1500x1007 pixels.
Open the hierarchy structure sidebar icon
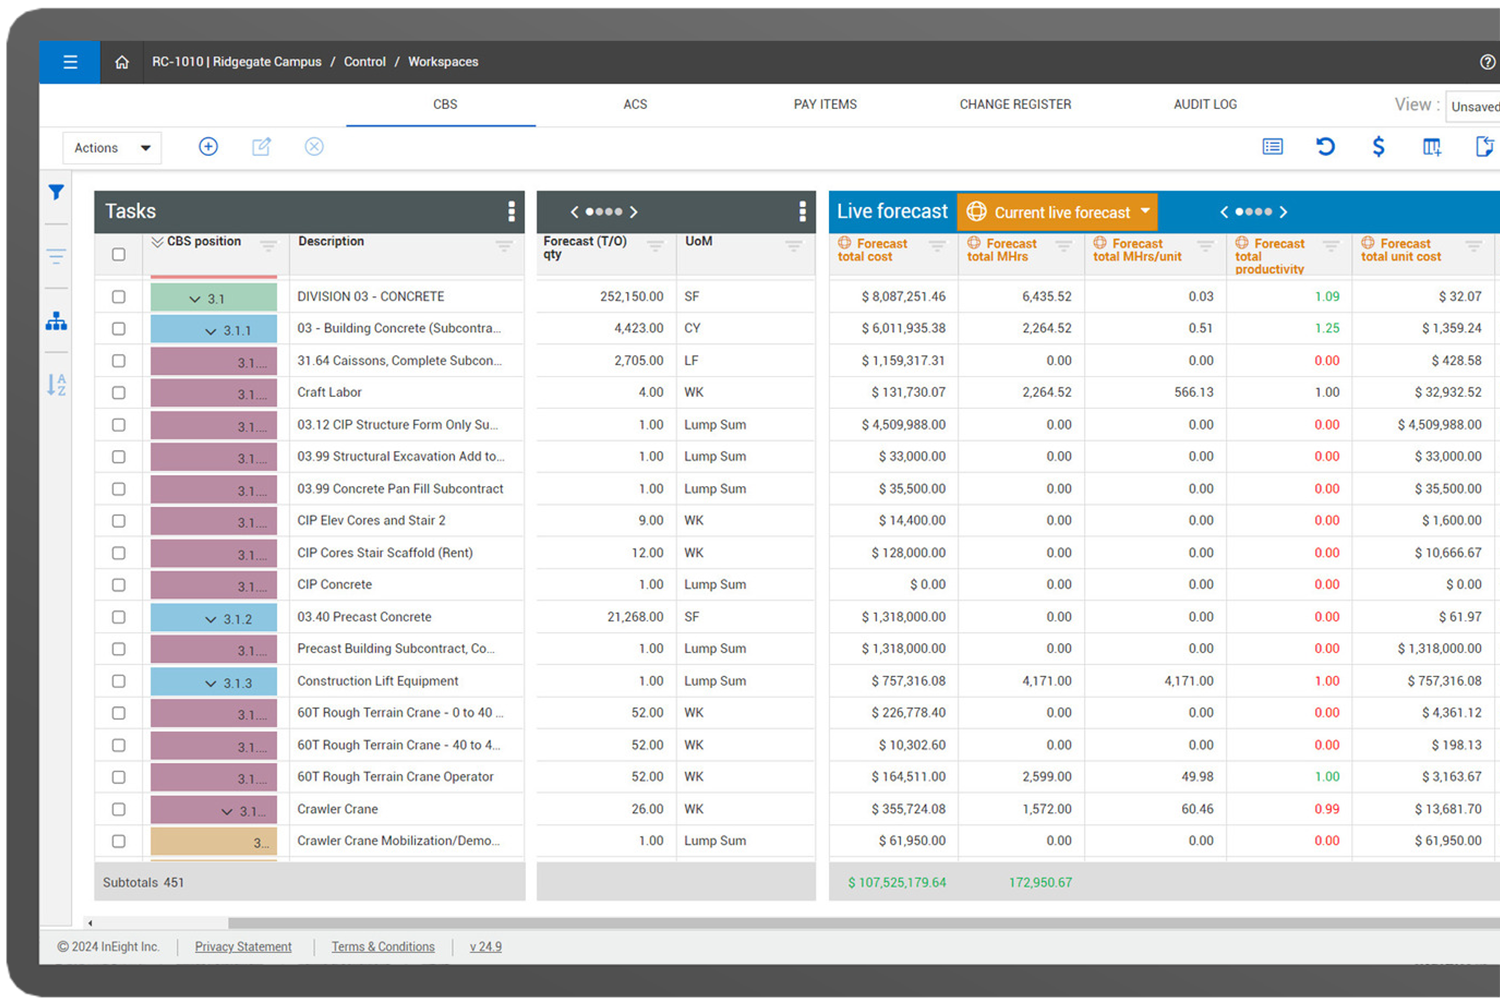coord(57,321)
